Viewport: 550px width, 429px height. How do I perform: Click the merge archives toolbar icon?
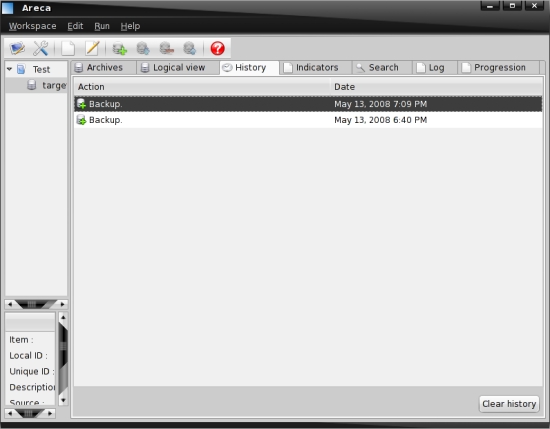(x=143, y=48)
